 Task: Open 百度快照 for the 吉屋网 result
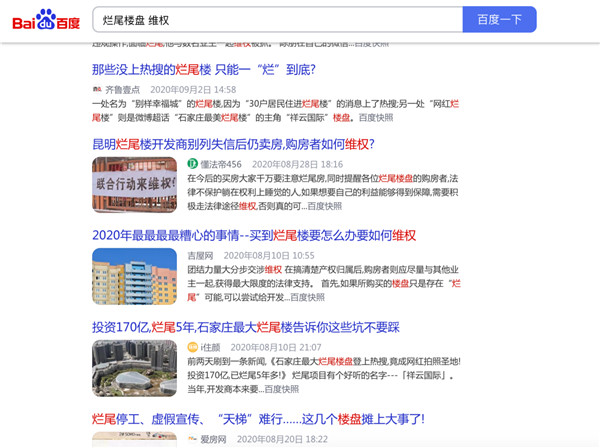[x=307, y=297]
